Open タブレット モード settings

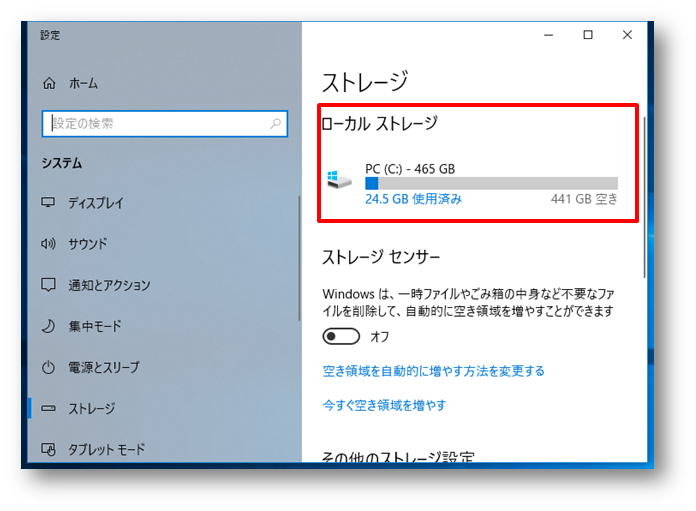coord(107,449)
